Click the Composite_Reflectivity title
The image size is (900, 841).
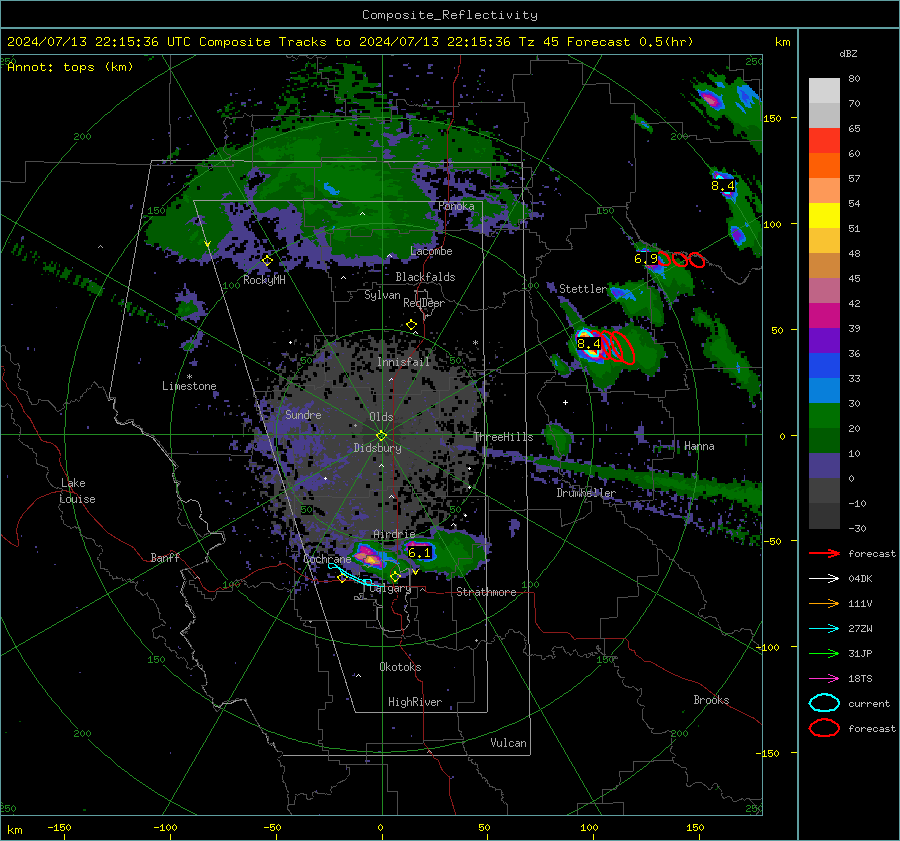[x=450, y=15]
